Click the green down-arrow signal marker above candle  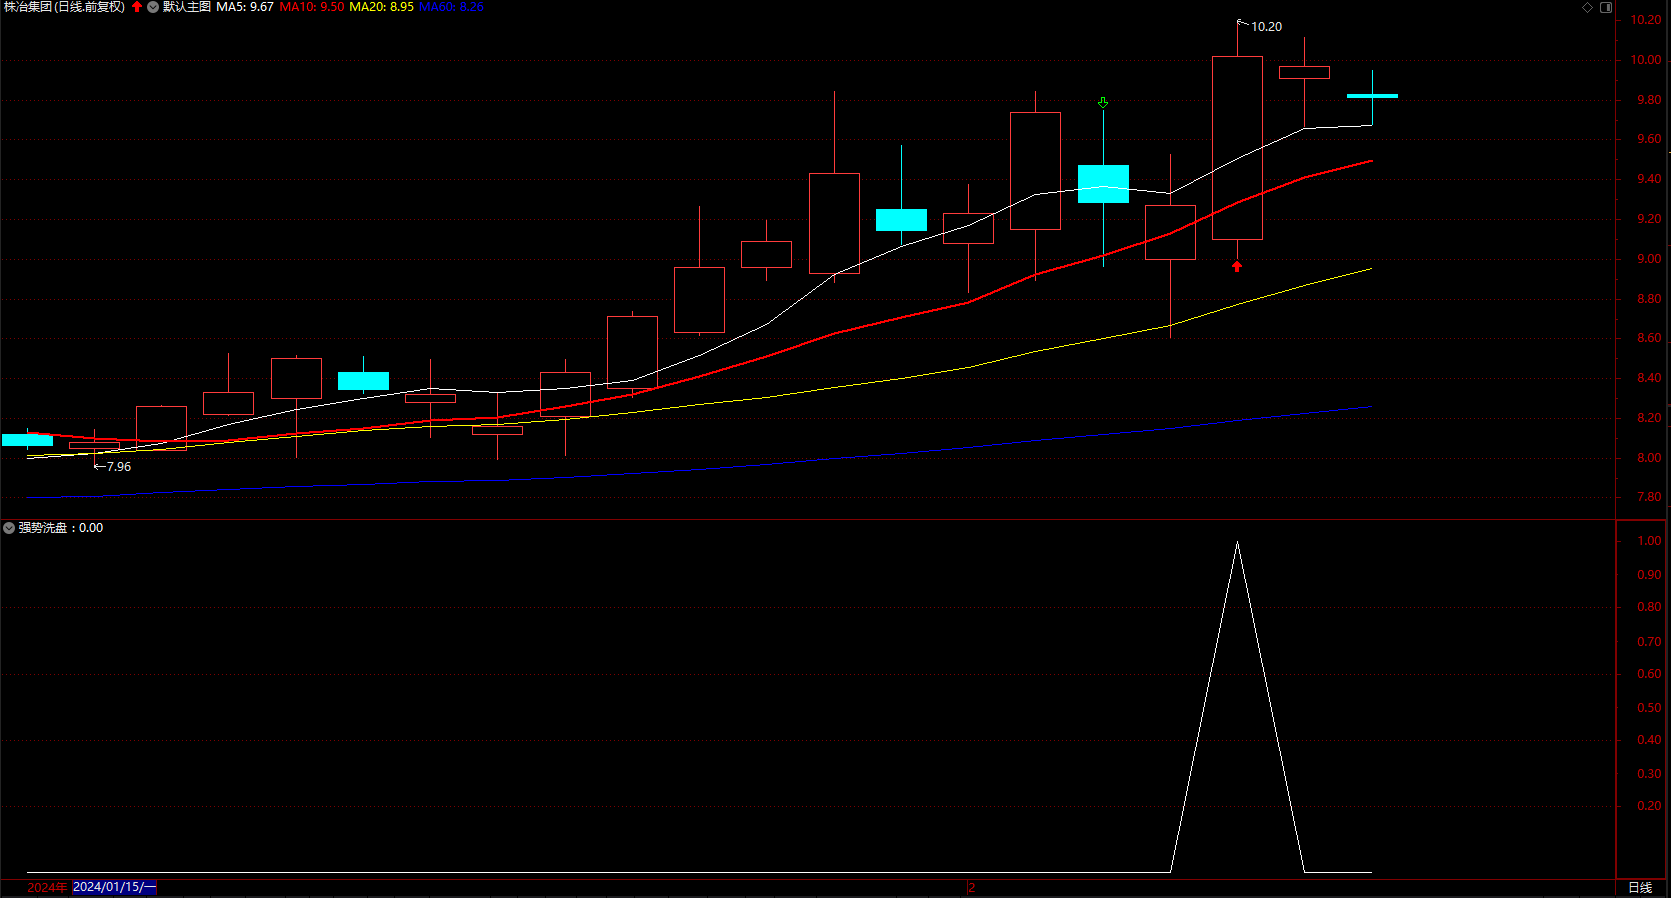click(1103, 103)
